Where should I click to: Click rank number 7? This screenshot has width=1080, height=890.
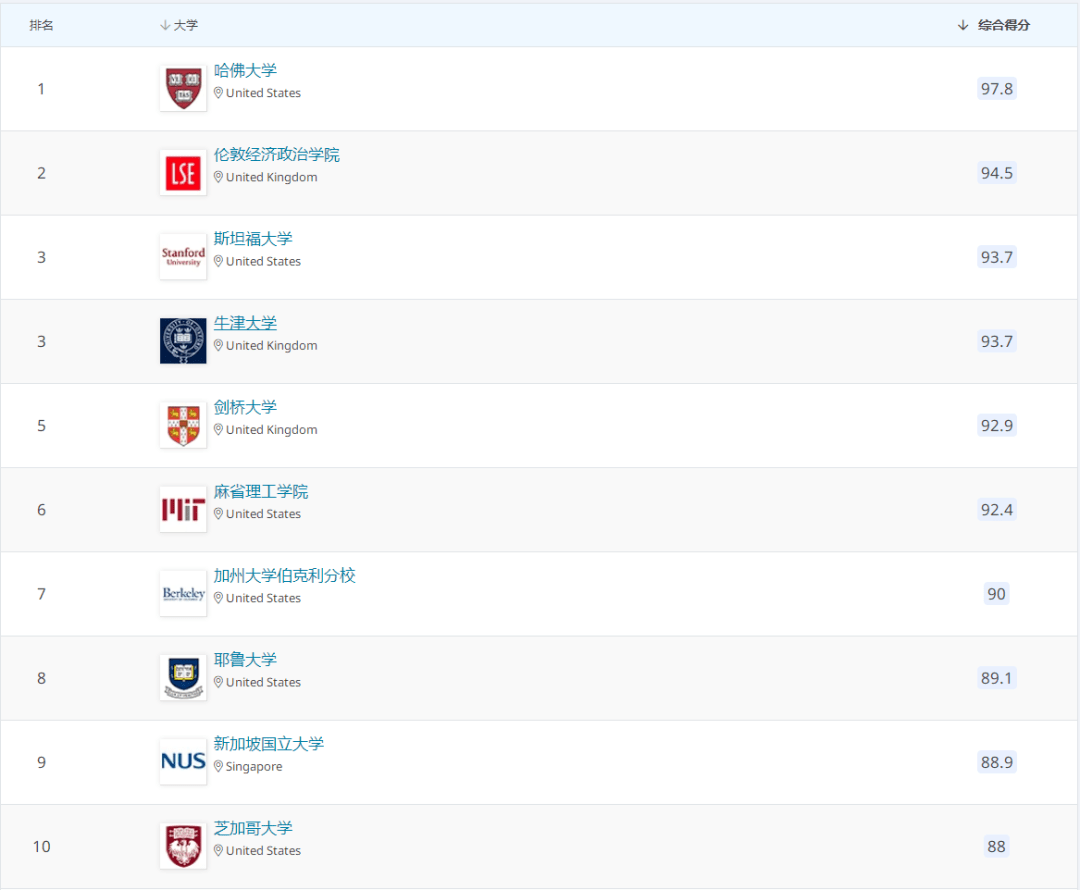pyautogui.click(x=41, y=594)
